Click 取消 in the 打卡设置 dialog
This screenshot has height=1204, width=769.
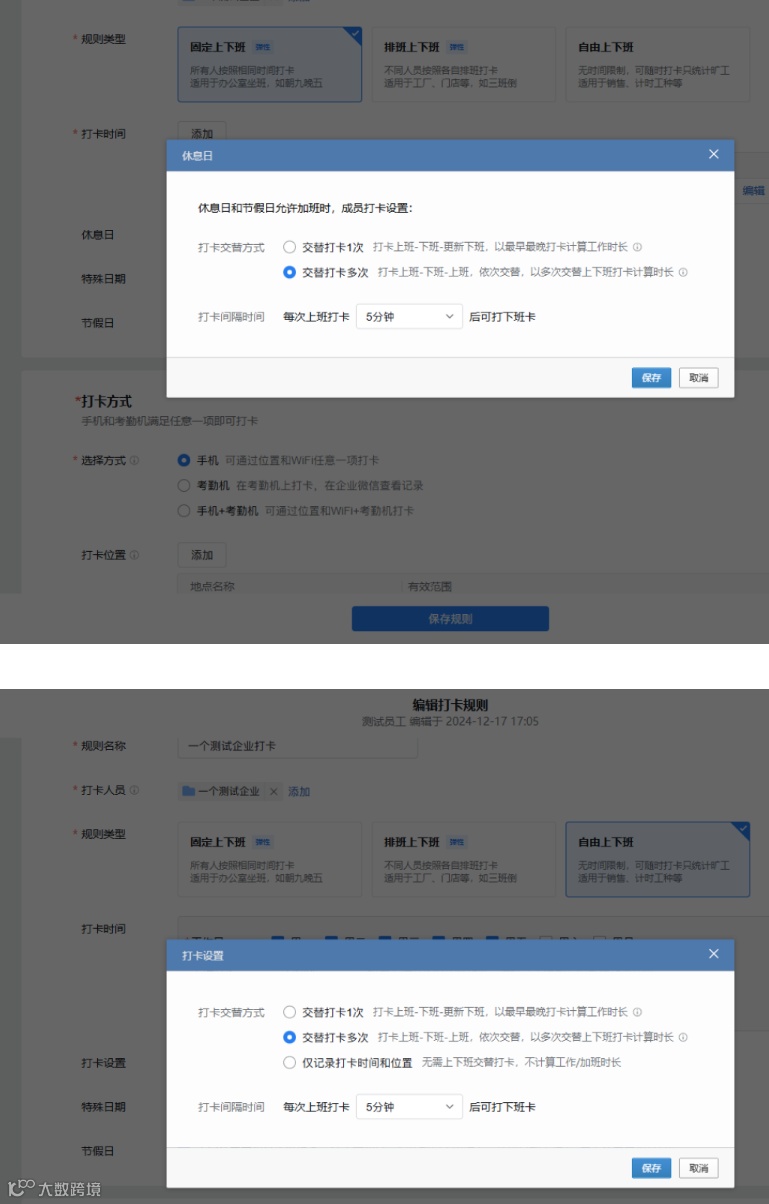(698, 1168)
